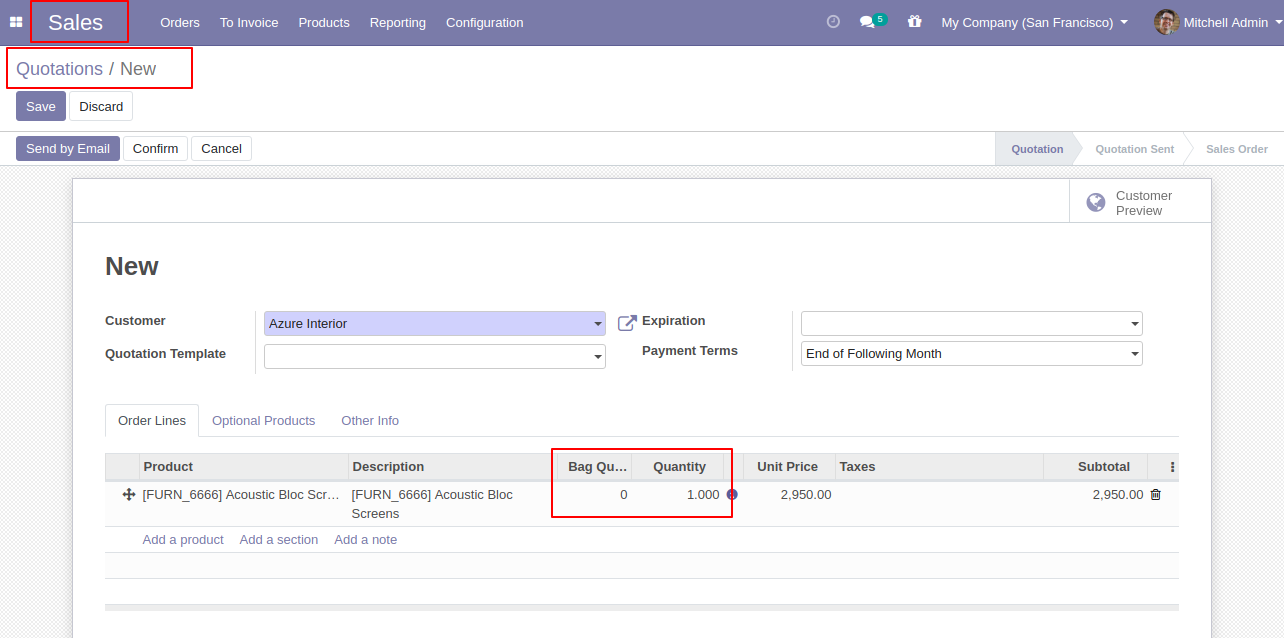The width and height of the screenshot is (1284, 638).
Task: Delete the Acoustic Bloc Screens order line
Action: (x=1156, y=494)
